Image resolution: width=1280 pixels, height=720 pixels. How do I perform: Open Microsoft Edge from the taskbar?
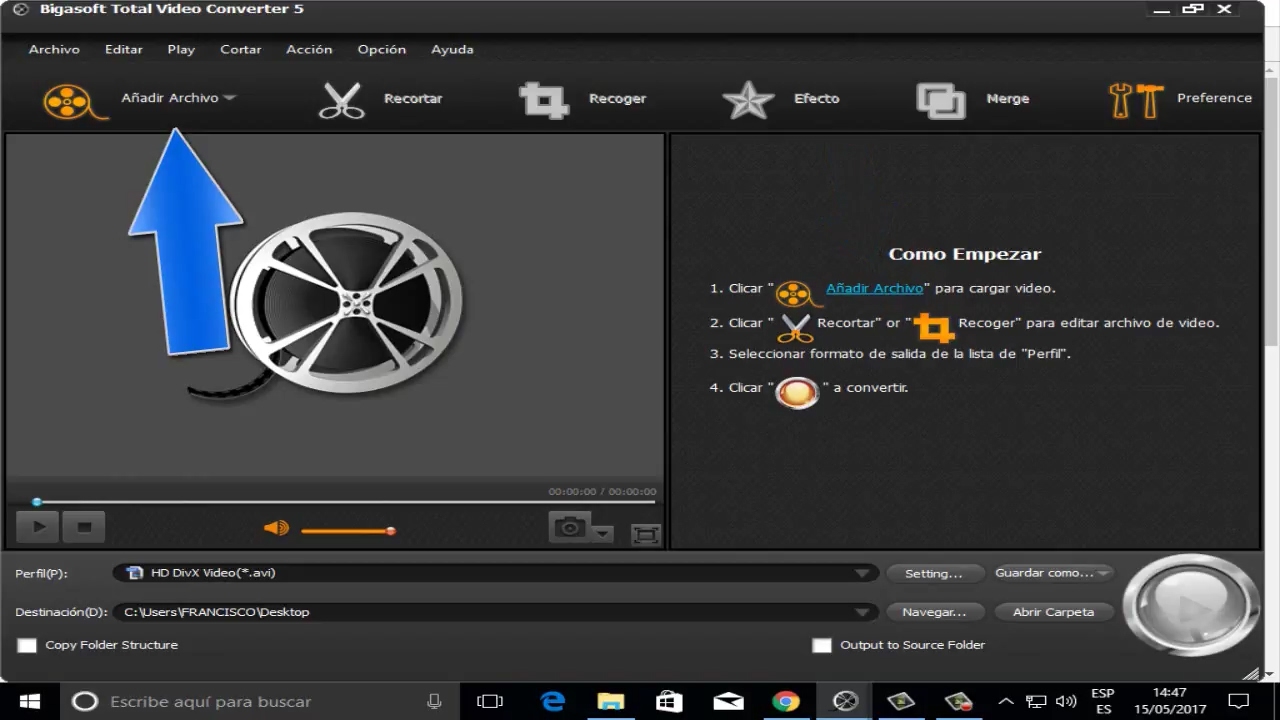coord(552,701)
